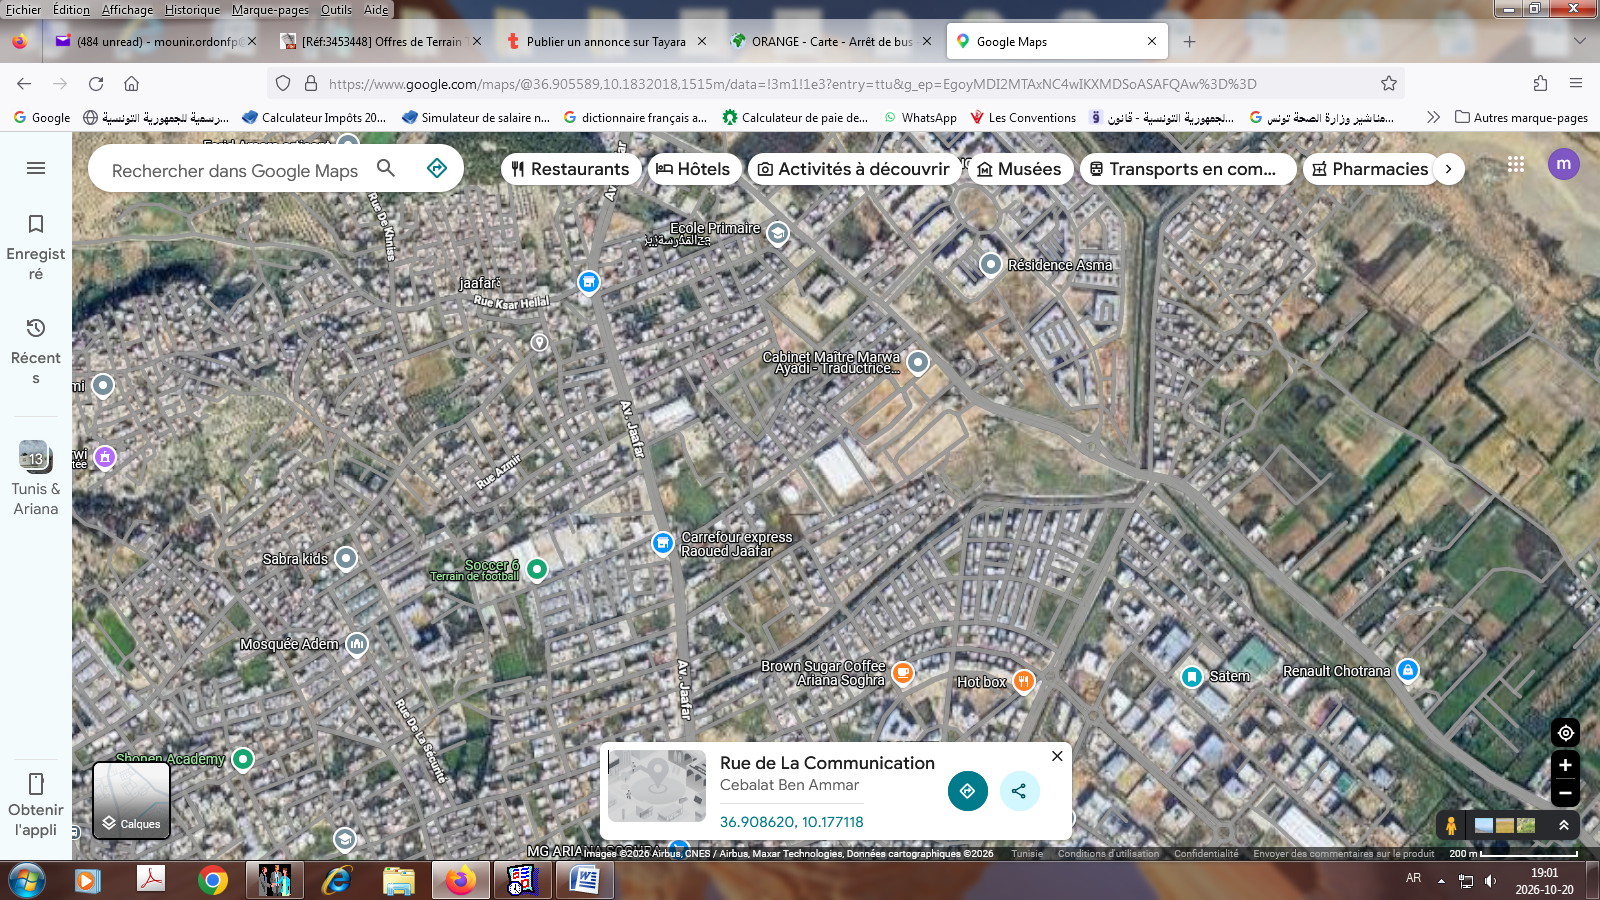Click the search magnifier icon in Maps
Viewport: 1600px width, 900px height.
386,168
